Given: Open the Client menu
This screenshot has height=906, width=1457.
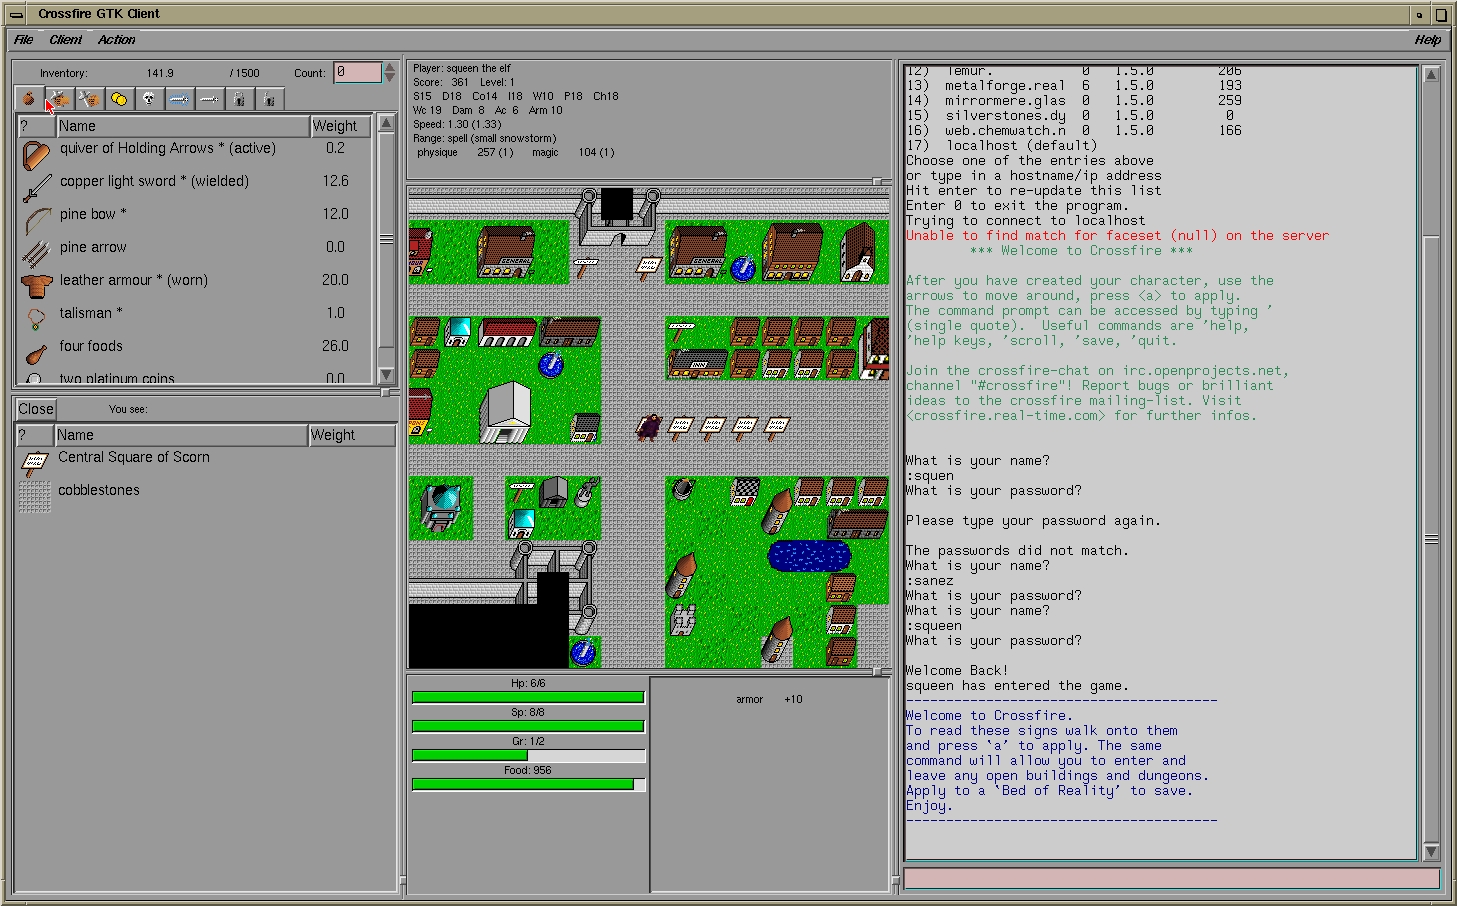Looking at the screenshot, I should (66, 40).
